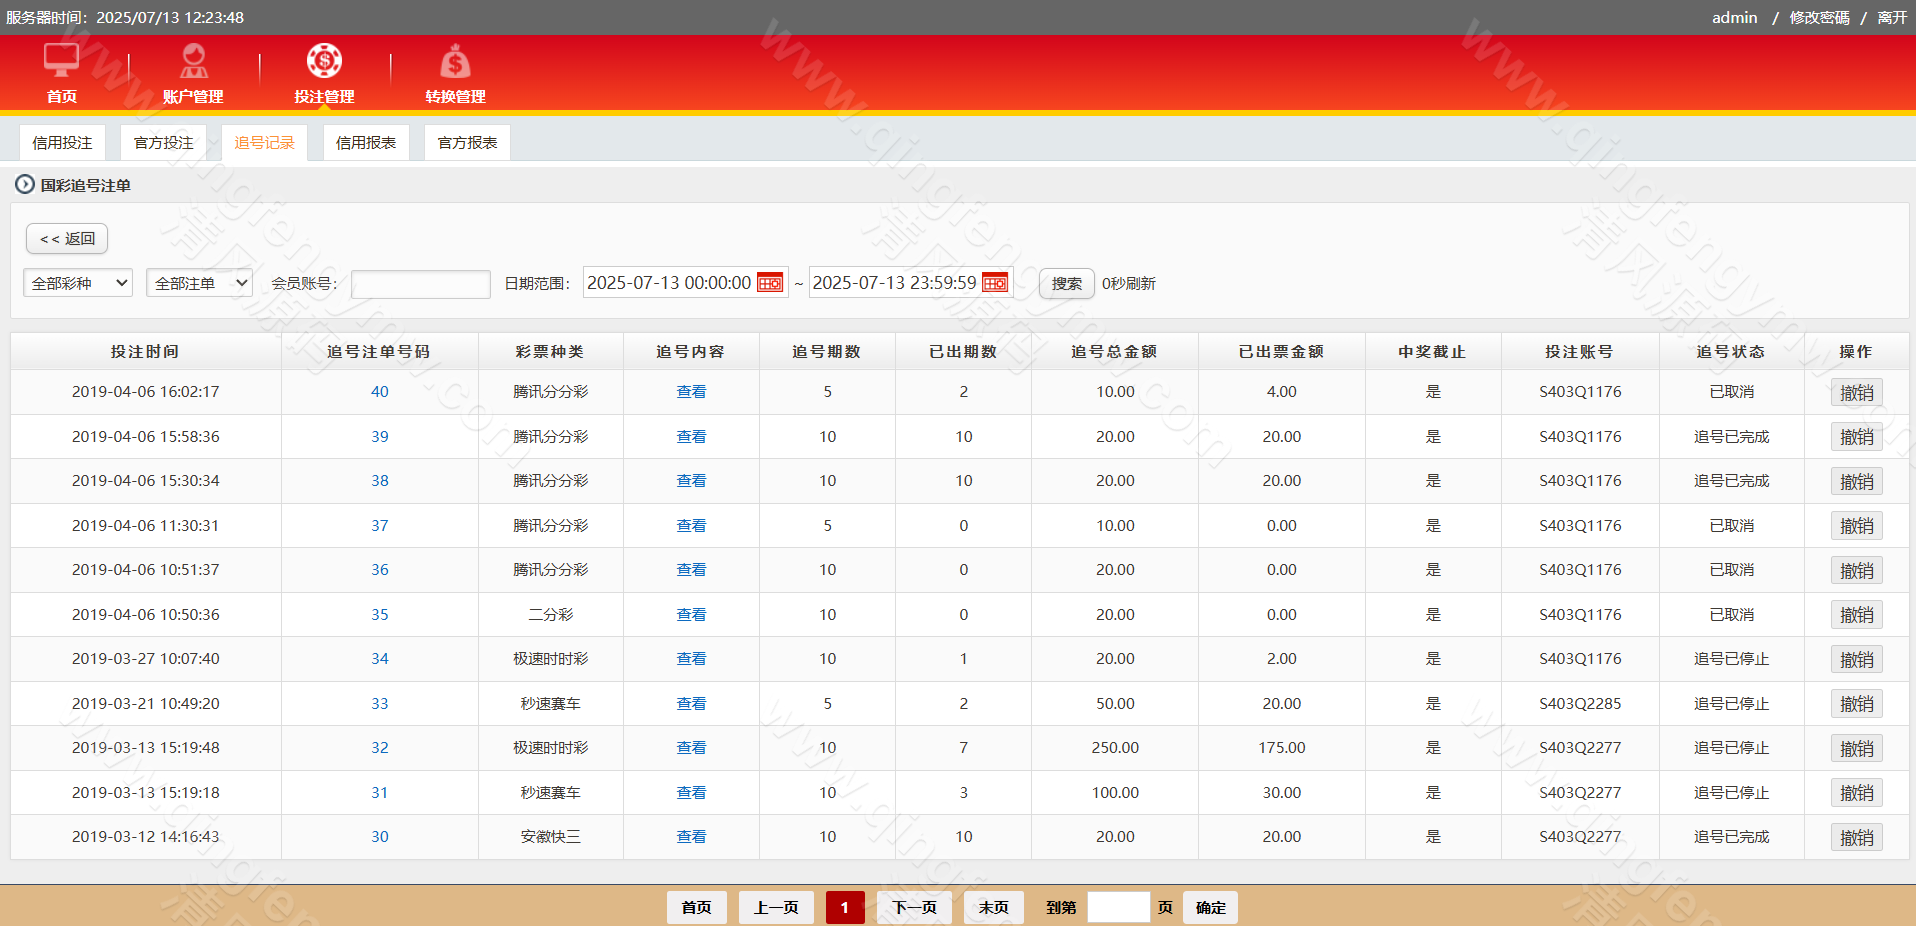
Task: Focus the 会员账号 input field
Action: coord(421,284)
